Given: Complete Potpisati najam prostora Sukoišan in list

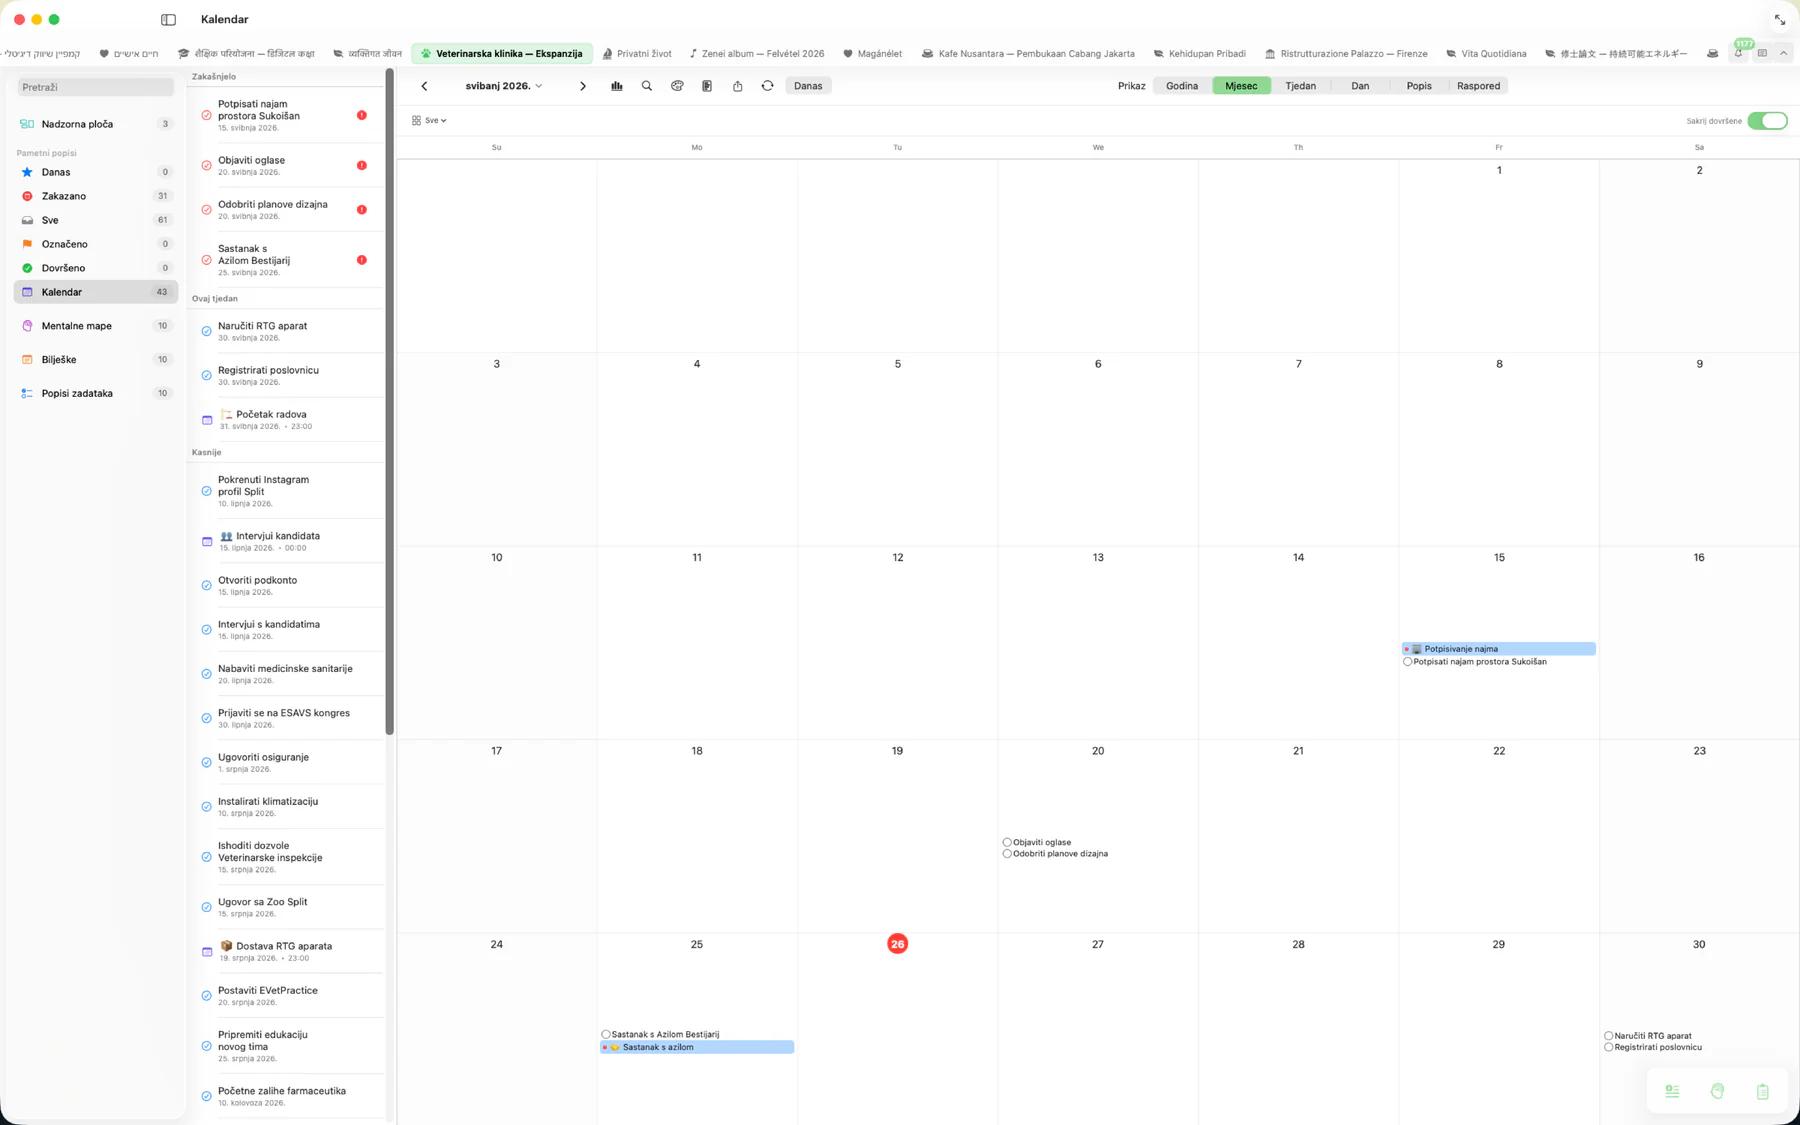Looking at the screenshot, I should [x=206, y=115].
